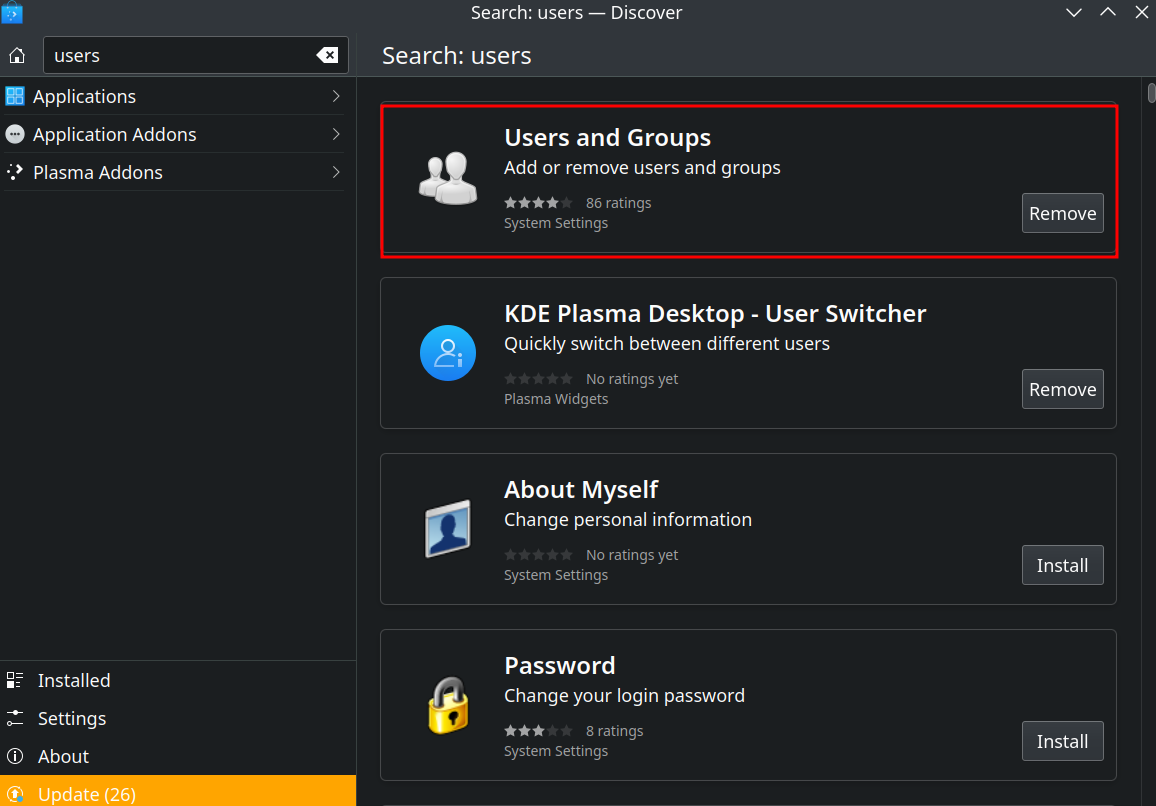Open the Settings entry in the sidebar
The image size is (1156, 806).
point(71,718)
